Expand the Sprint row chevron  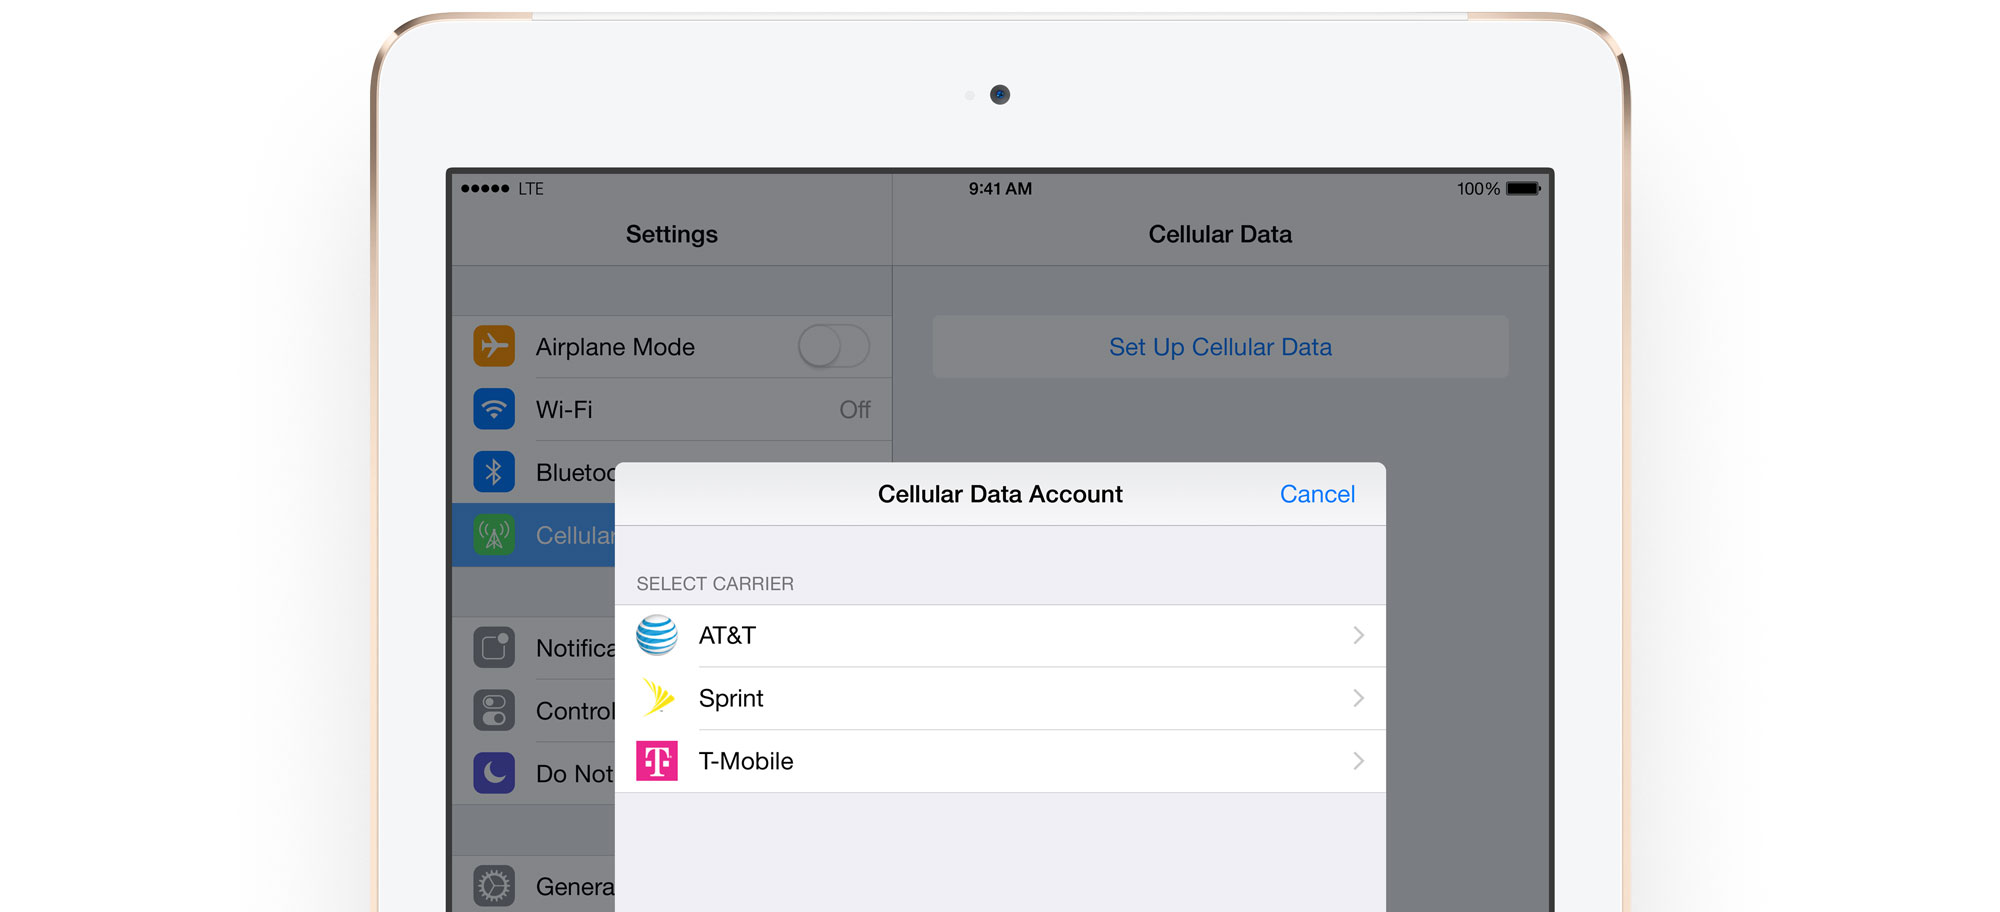(1358, 698)
